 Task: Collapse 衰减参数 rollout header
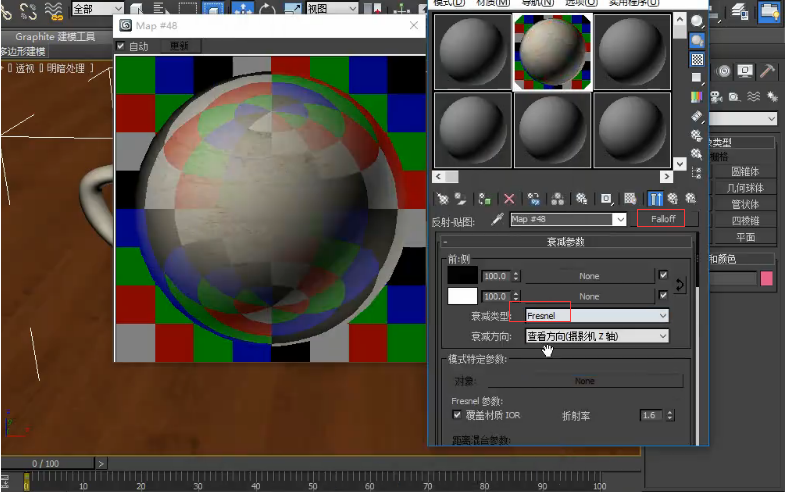pyautogui.click(x=566, y=242)
